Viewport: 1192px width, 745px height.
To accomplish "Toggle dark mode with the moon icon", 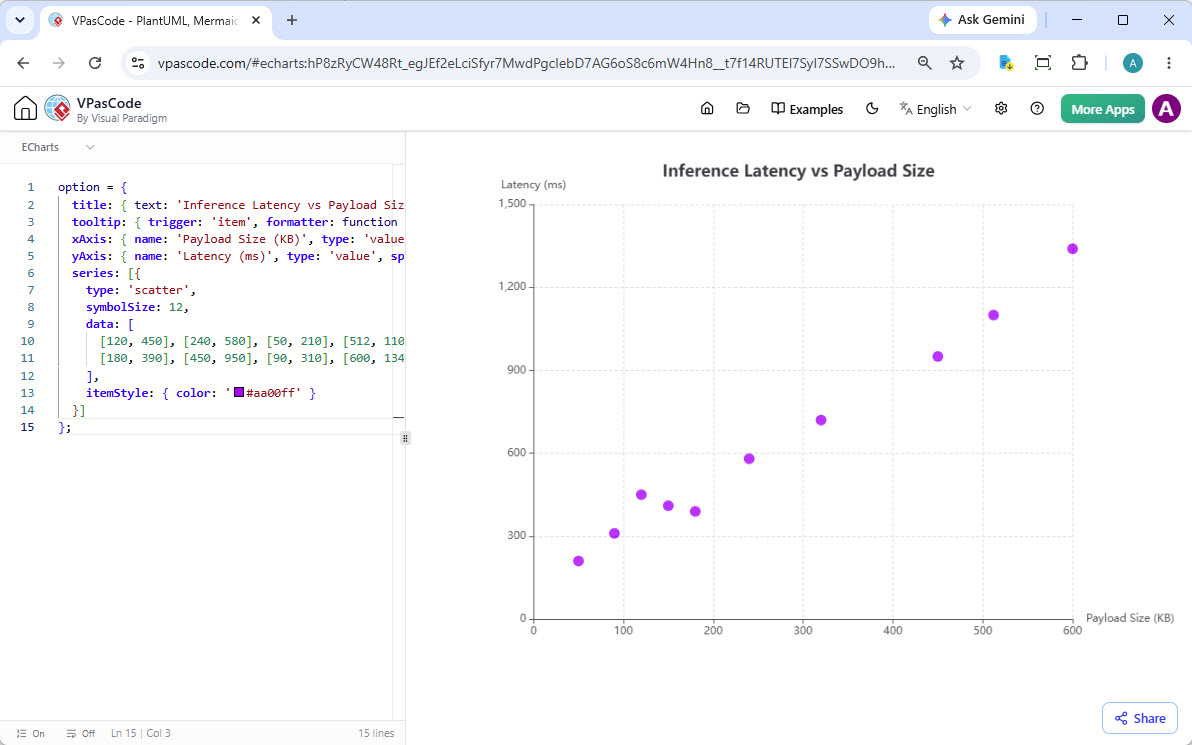I will [872, 109].
